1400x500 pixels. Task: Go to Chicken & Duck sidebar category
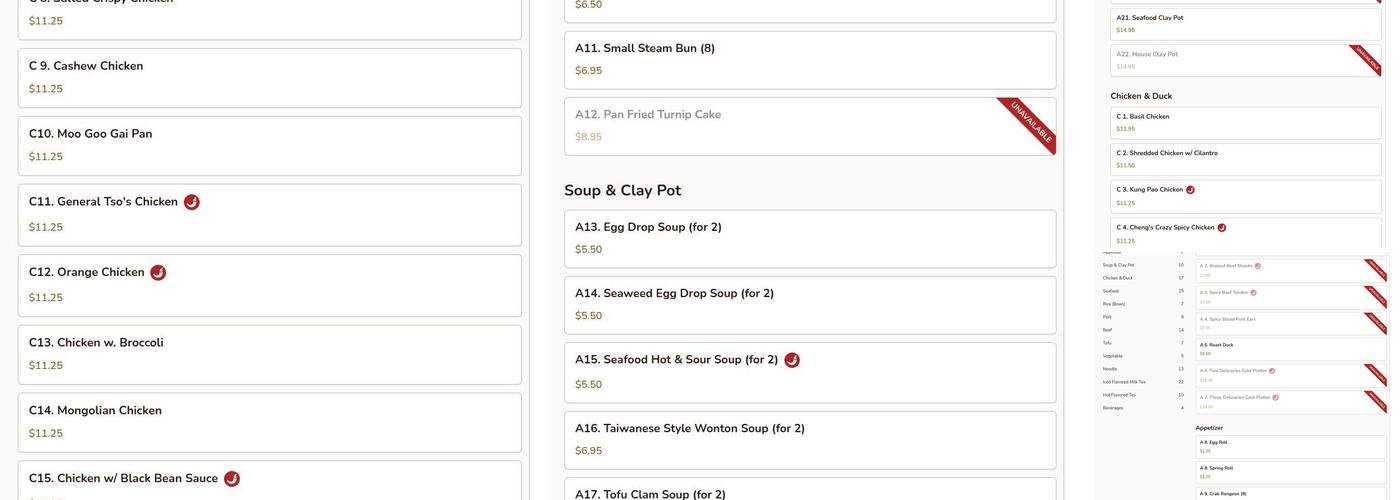1116,278
